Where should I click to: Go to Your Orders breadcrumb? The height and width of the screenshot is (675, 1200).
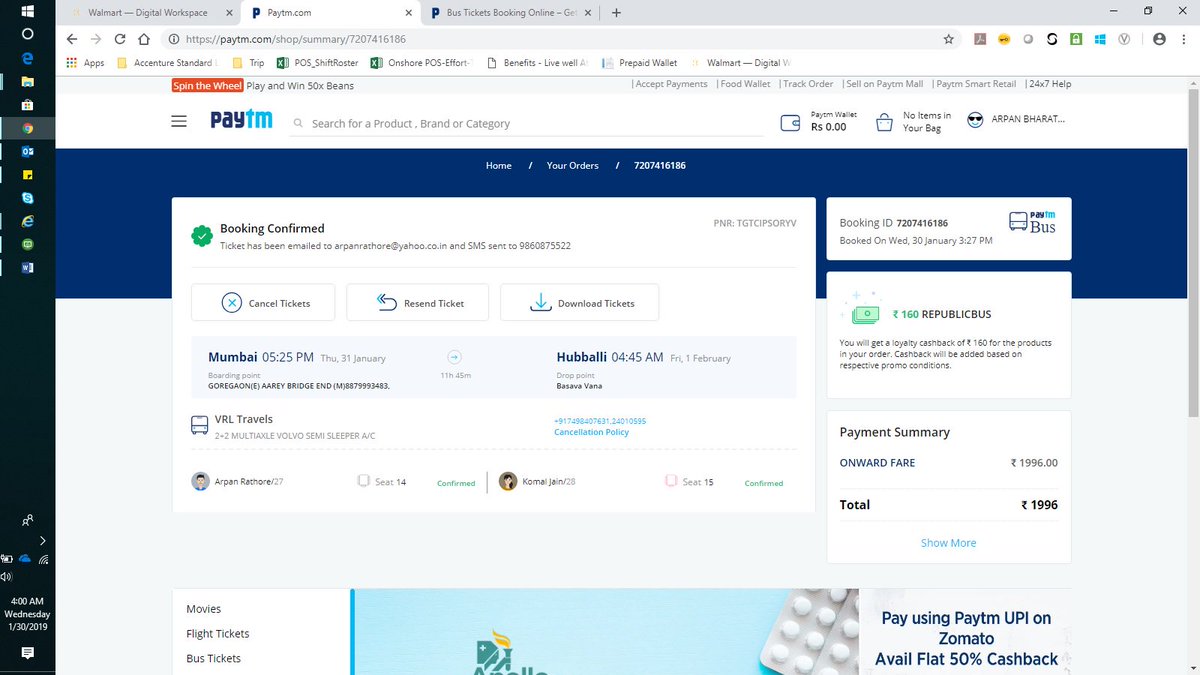[573, 165]
